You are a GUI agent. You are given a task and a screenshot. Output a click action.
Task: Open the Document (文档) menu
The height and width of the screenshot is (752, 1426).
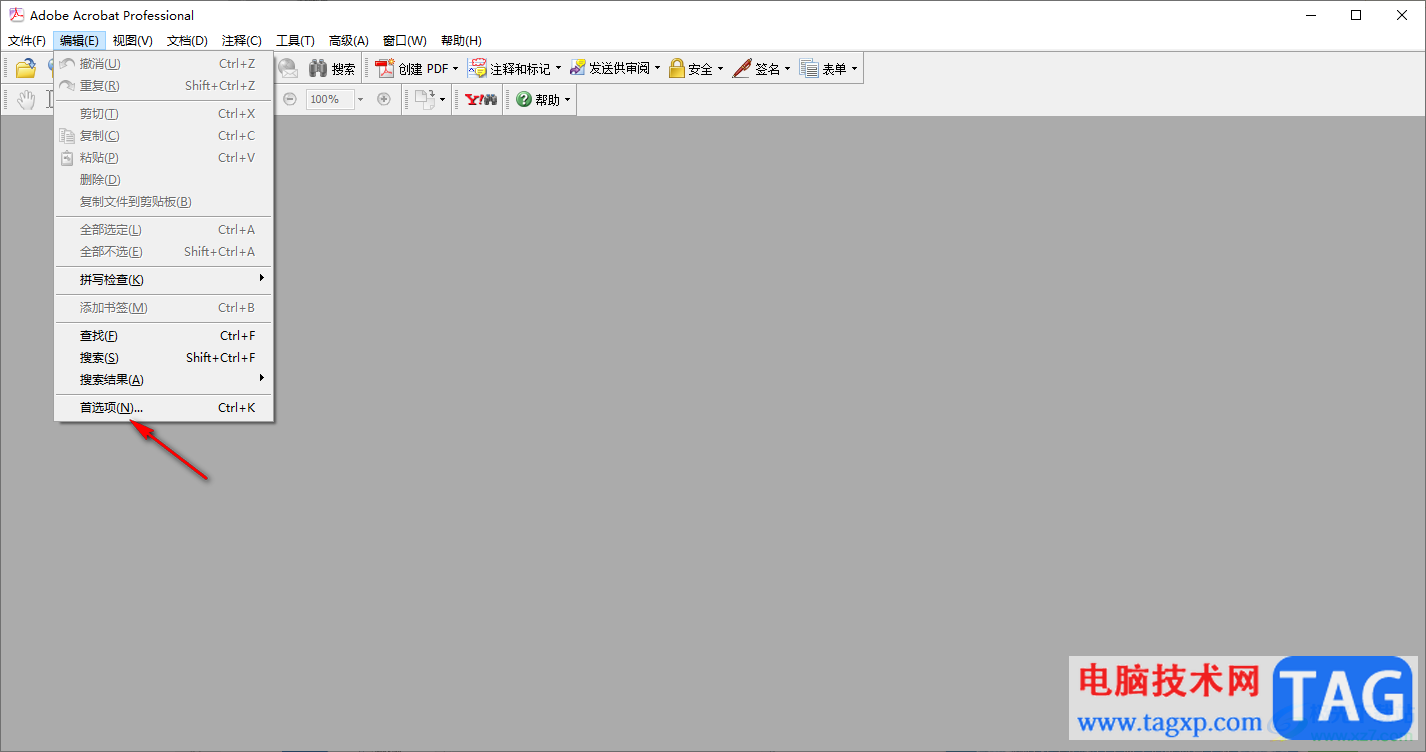[x=187, y=41]
